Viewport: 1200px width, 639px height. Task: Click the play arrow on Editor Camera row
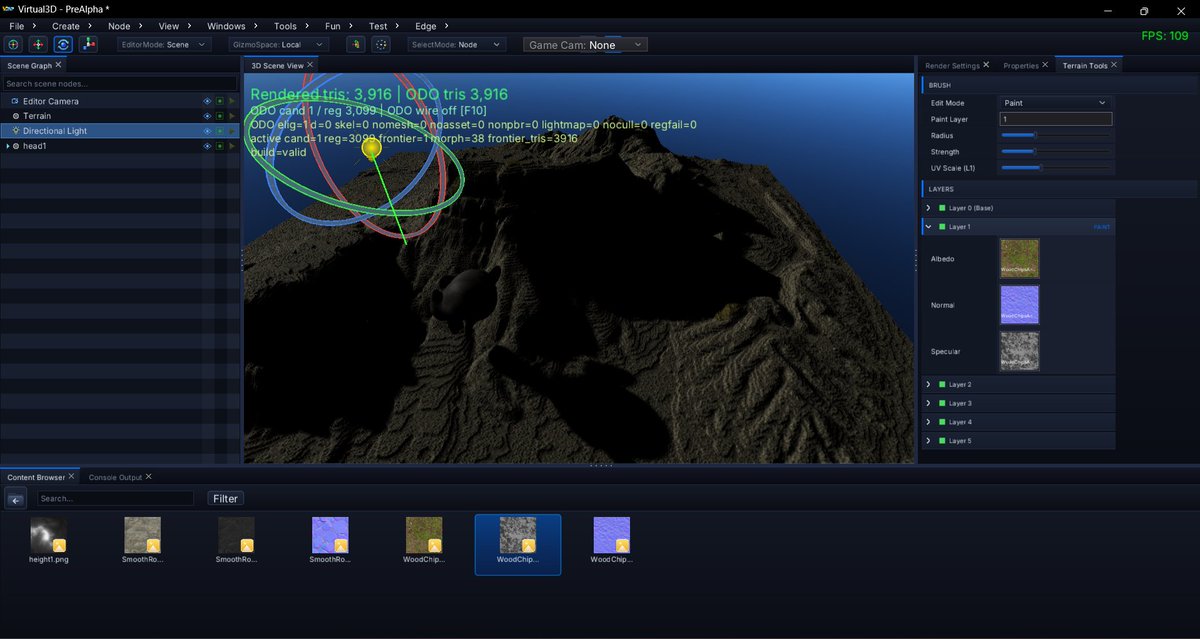tap(232, 101)
